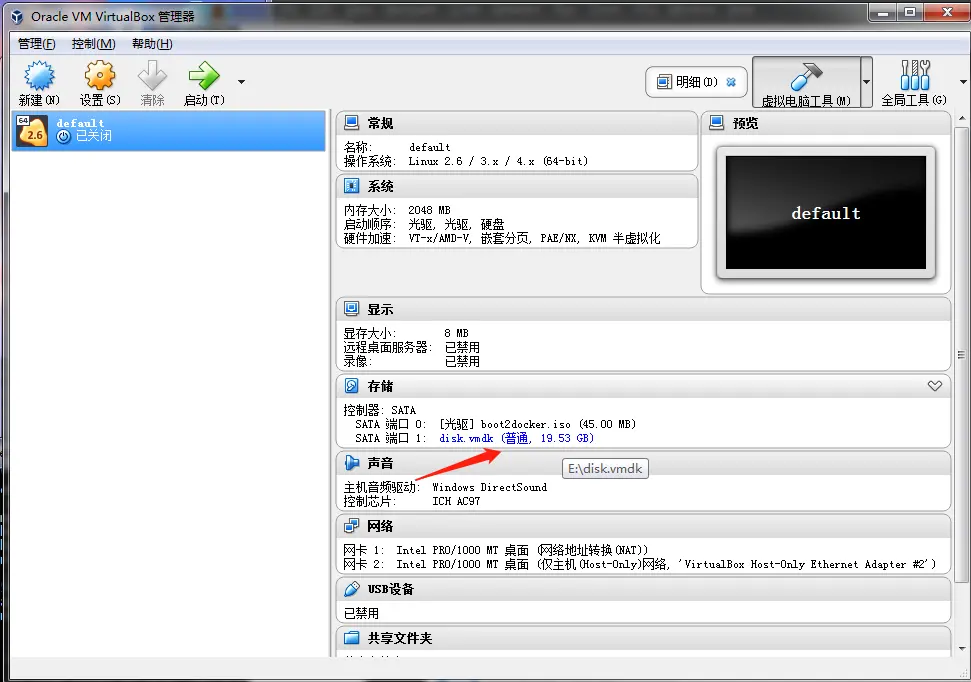The height and width of the screenshot is (682, 971).
Task: Open the 存储 section header link
Action: click(x=380, y=387)
